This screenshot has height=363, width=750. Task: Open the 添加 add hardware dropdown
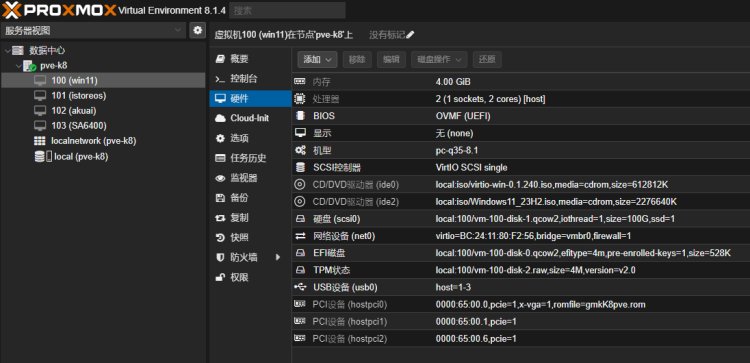point(318,59)
